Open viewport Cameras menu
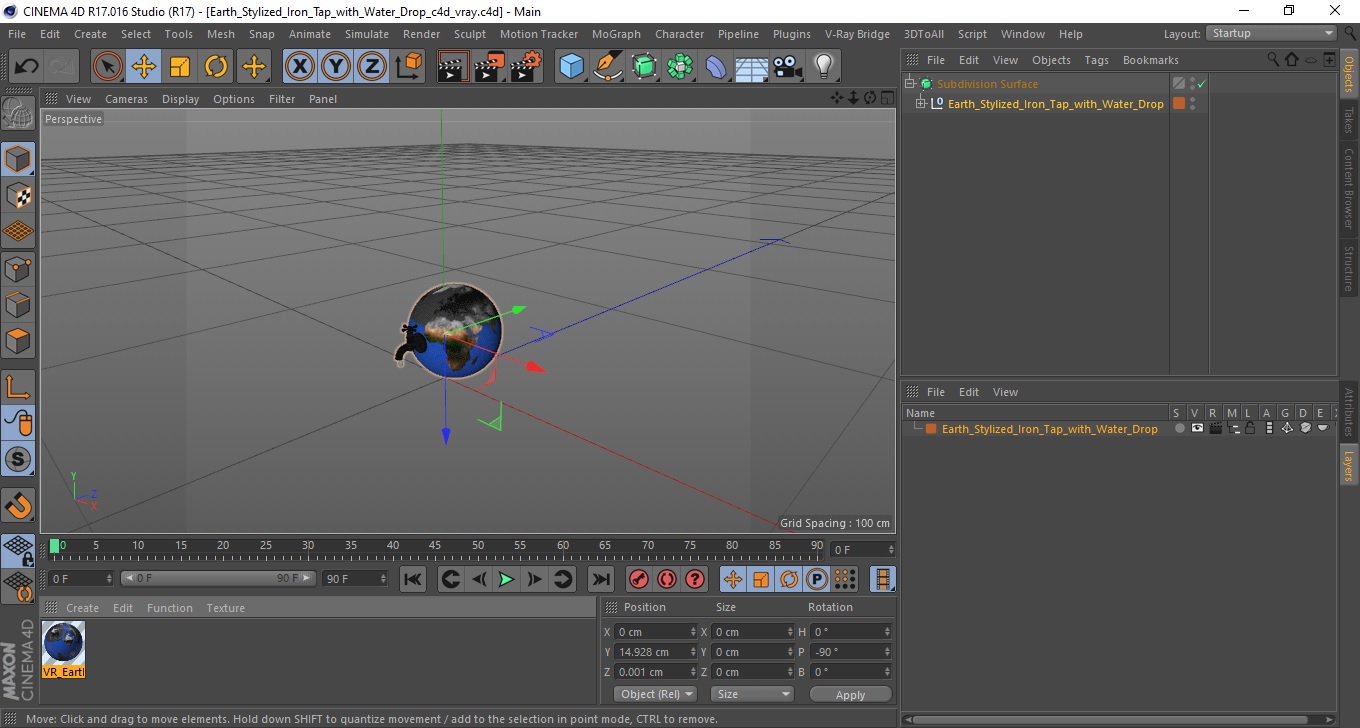Viewport: 1360px width, 728px height. tap(126, 99)
